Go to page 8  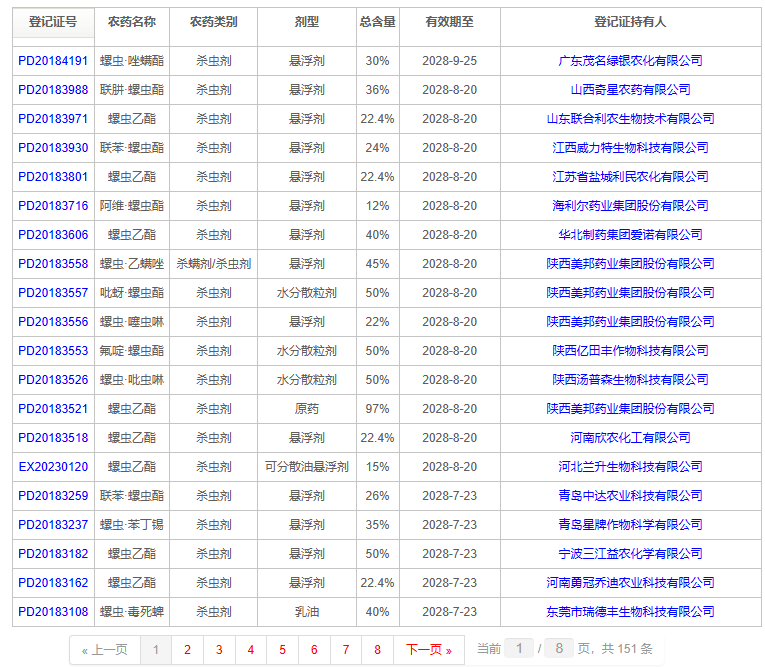tap(378, 650)
